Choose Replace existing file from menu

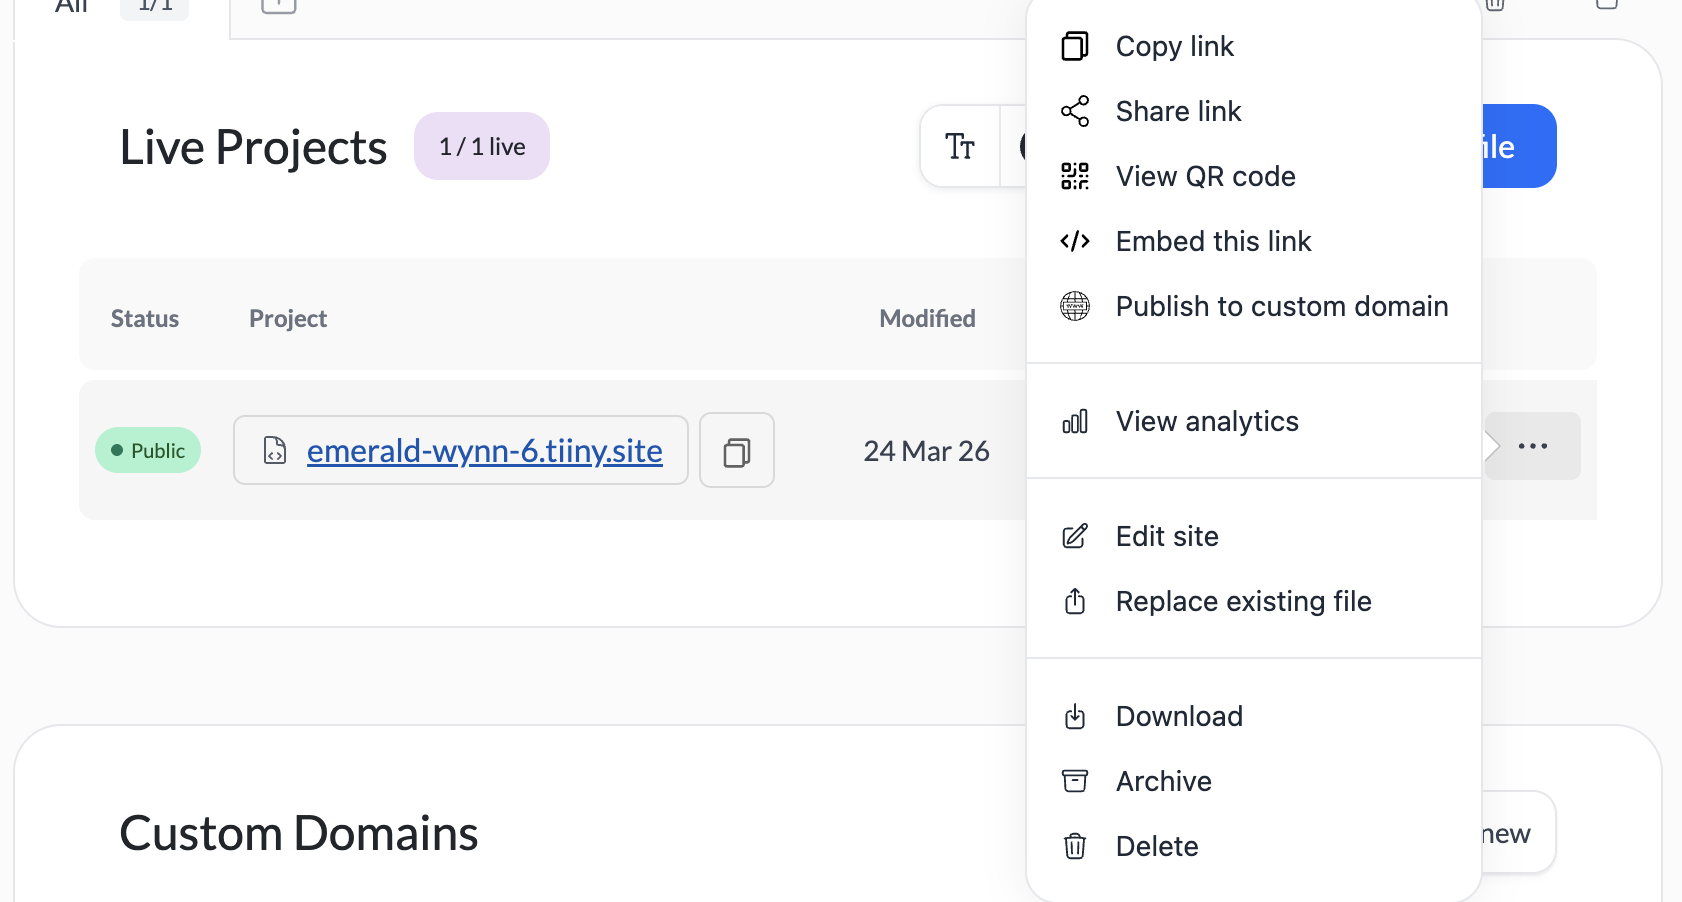(x=1242, y=601)
